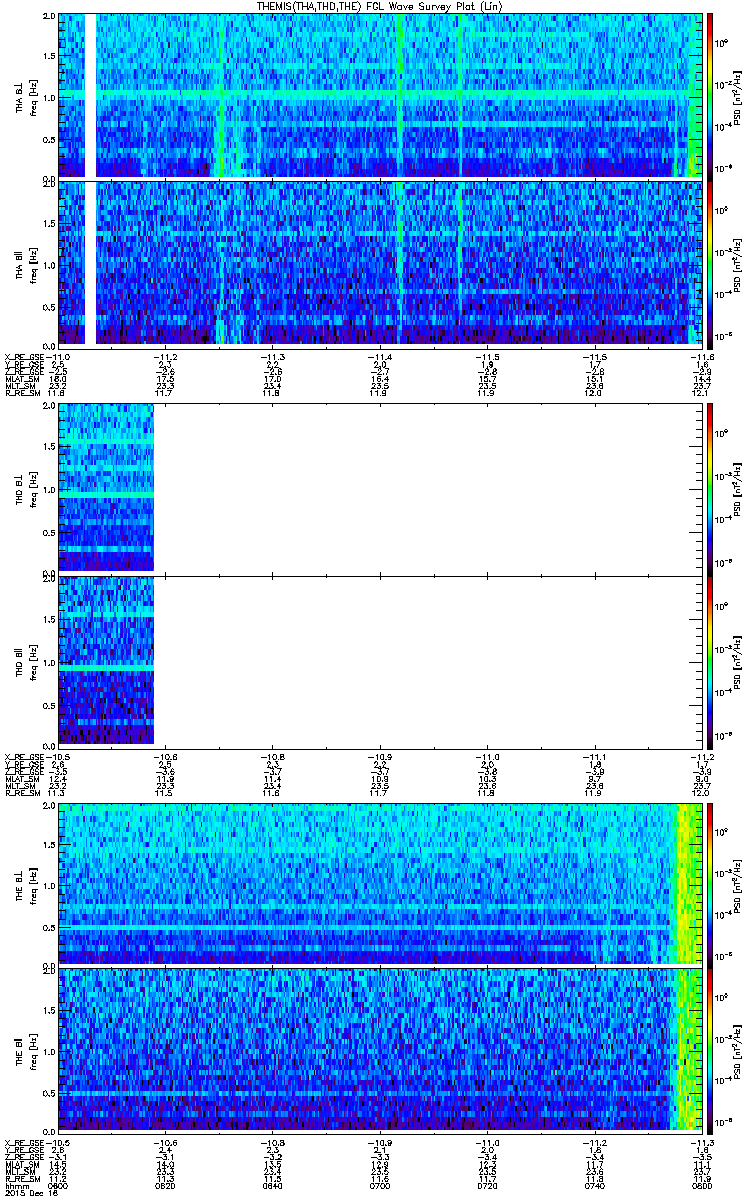This screenshot has width=750, height=1200.
Task: Click the THE B-parallel spectrogram panel
Action: (382, 1049)
